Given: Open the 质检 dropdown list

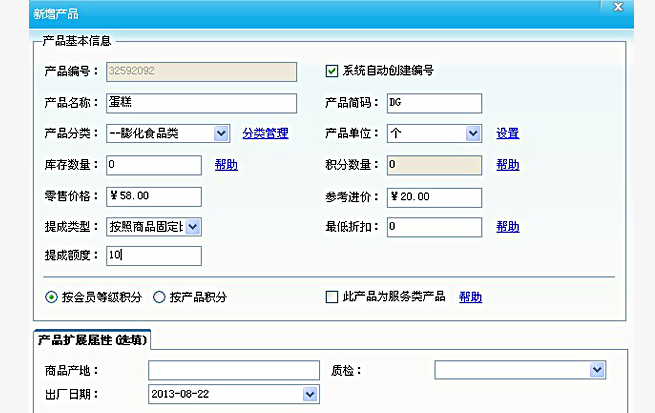Looking at the screenshot, I should pos(597,371).
